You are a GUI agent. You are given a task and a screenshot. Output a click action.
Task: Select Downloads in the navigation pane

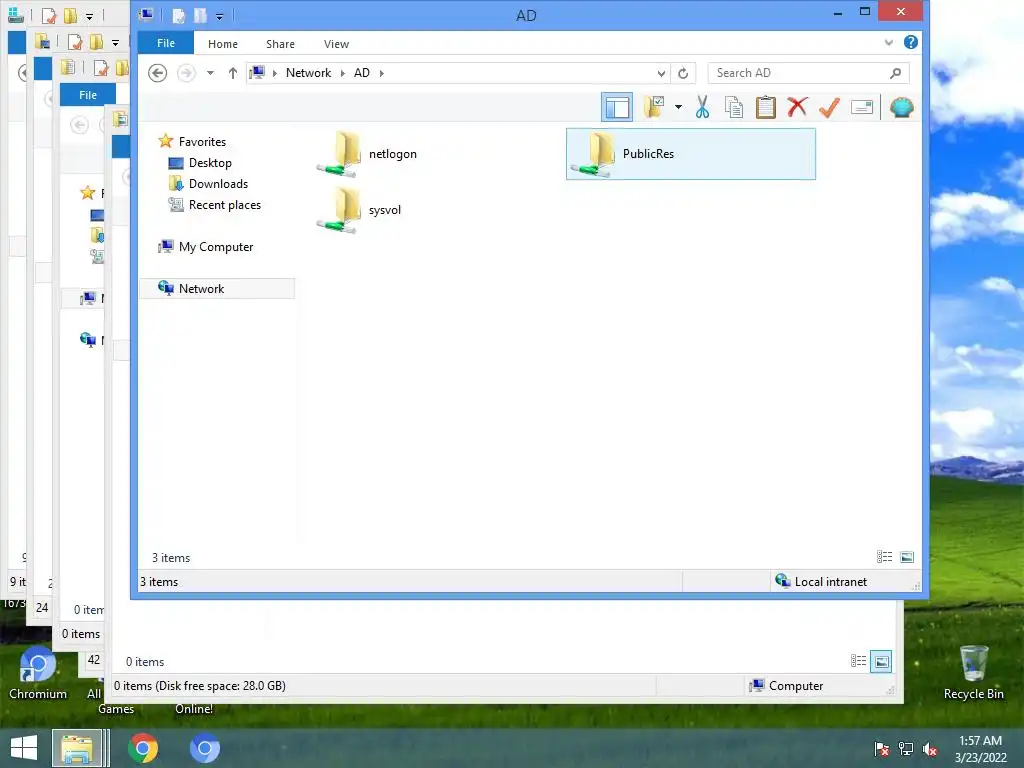(218, 184)
